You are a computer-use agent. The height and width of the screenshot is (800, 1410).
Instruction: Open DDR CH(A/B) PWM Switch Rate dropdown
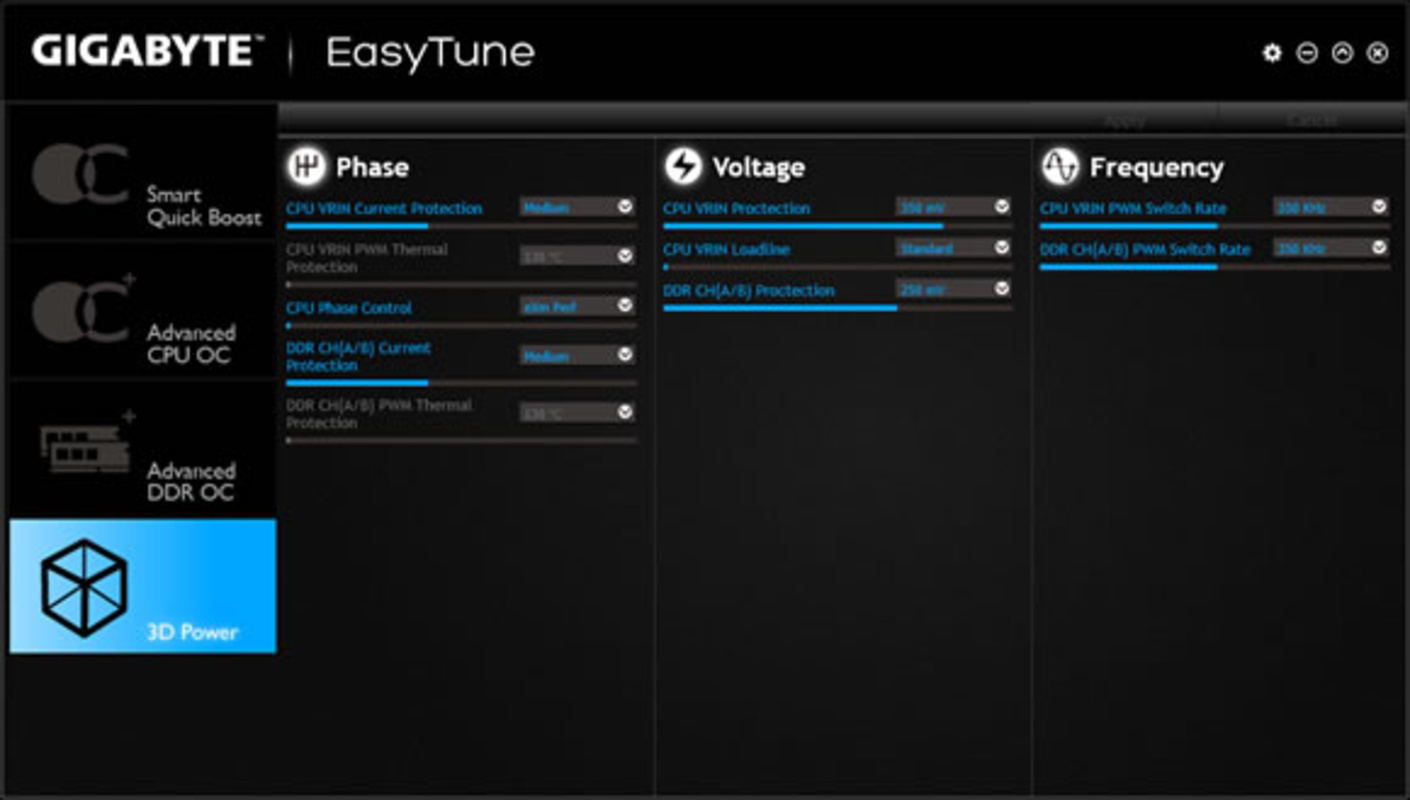(x=1331, y=248)
